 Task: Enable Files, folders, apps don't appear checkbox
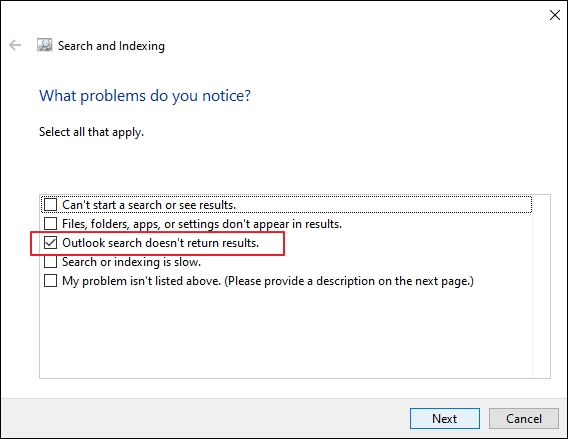[x=50, y=223]
